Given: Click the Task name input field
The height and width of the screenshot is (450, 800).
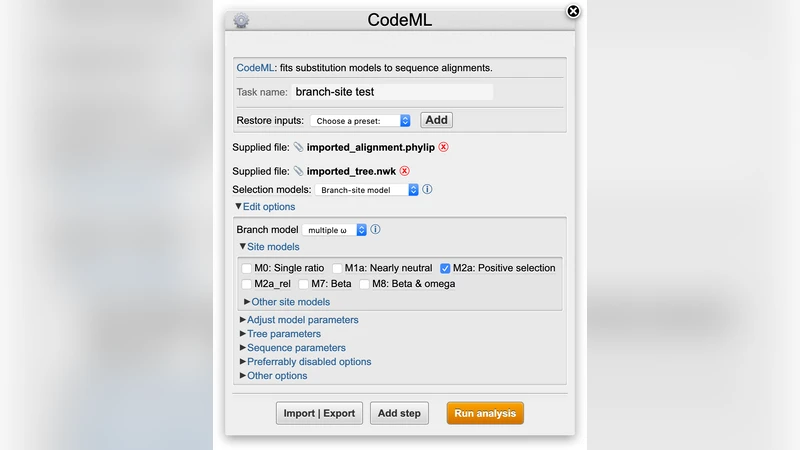Looking at the screenshot, I should coord(392,92).
